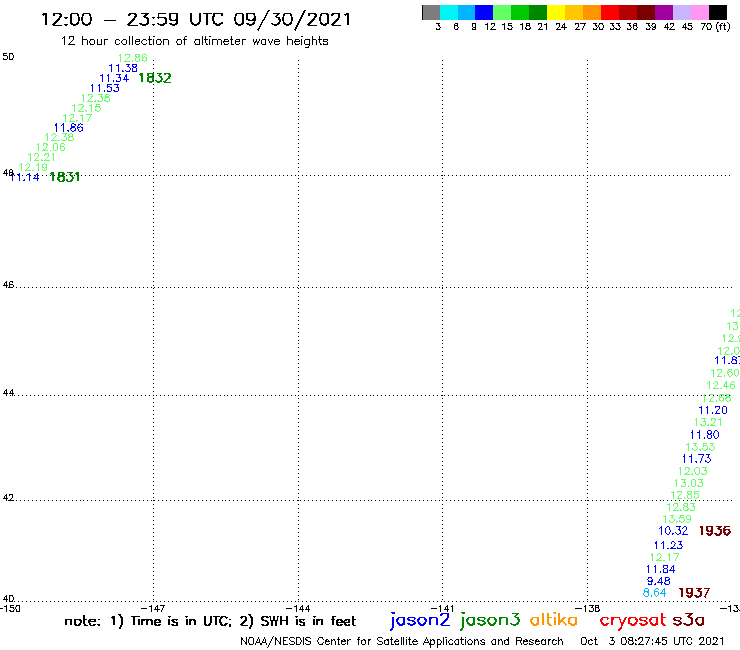Click the -147 longitude axis label
740x650 pixels.
[x=153, y=609]
